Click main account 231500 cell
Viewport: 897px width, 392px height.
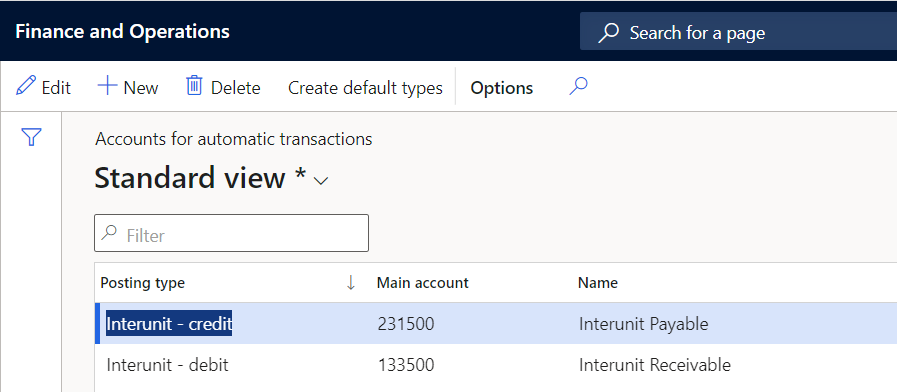406,324
